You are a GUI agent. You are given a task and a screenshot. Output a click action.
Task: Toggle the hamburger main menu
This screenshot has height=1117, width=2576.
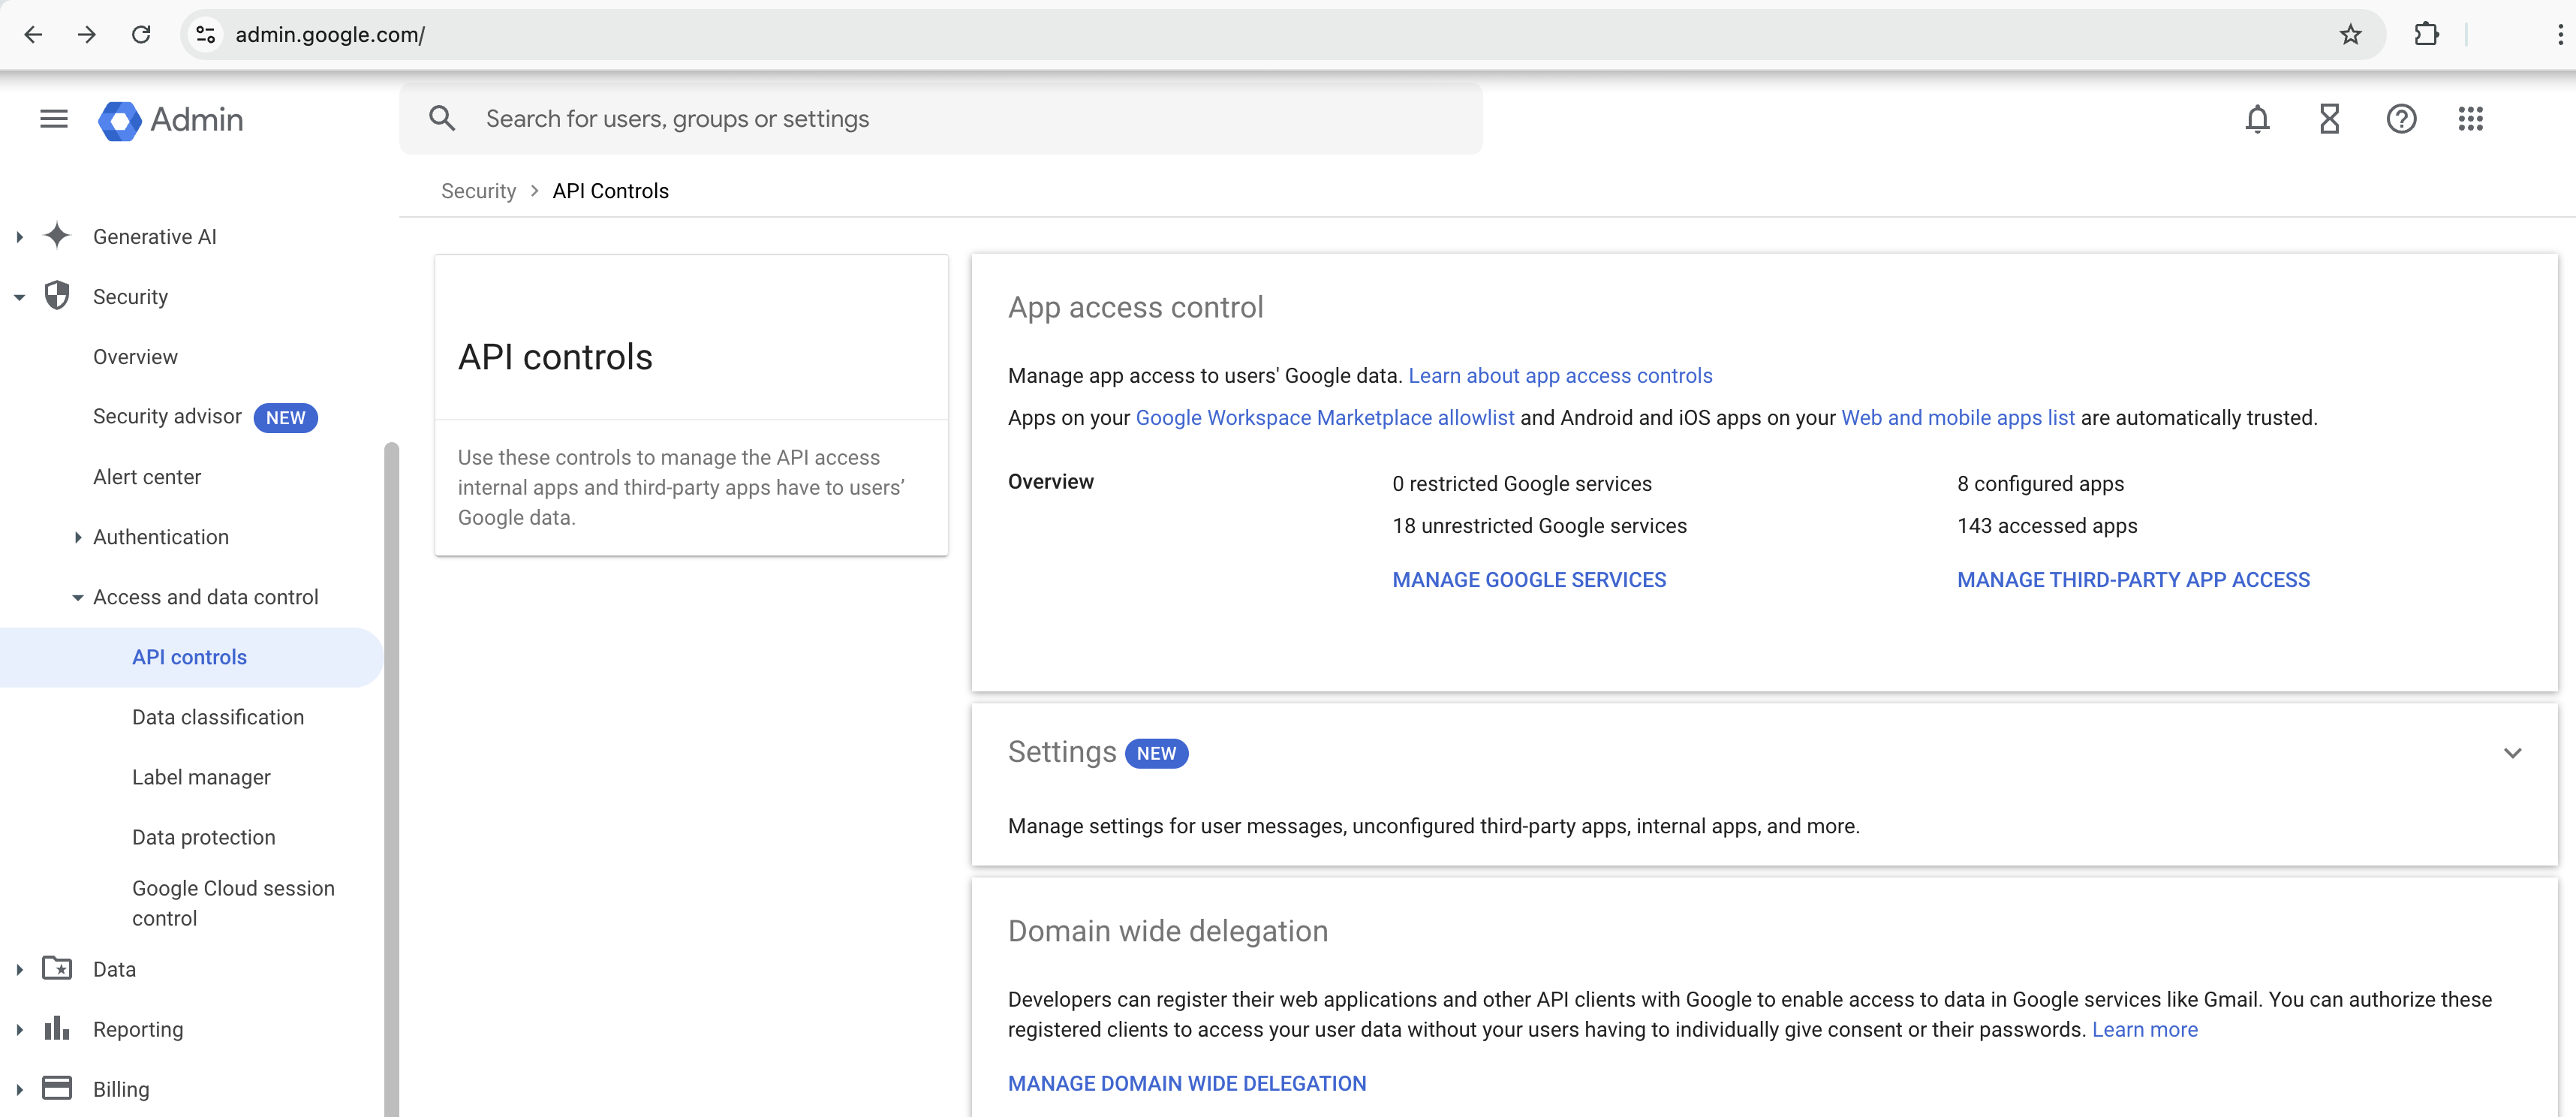point(54,119)
